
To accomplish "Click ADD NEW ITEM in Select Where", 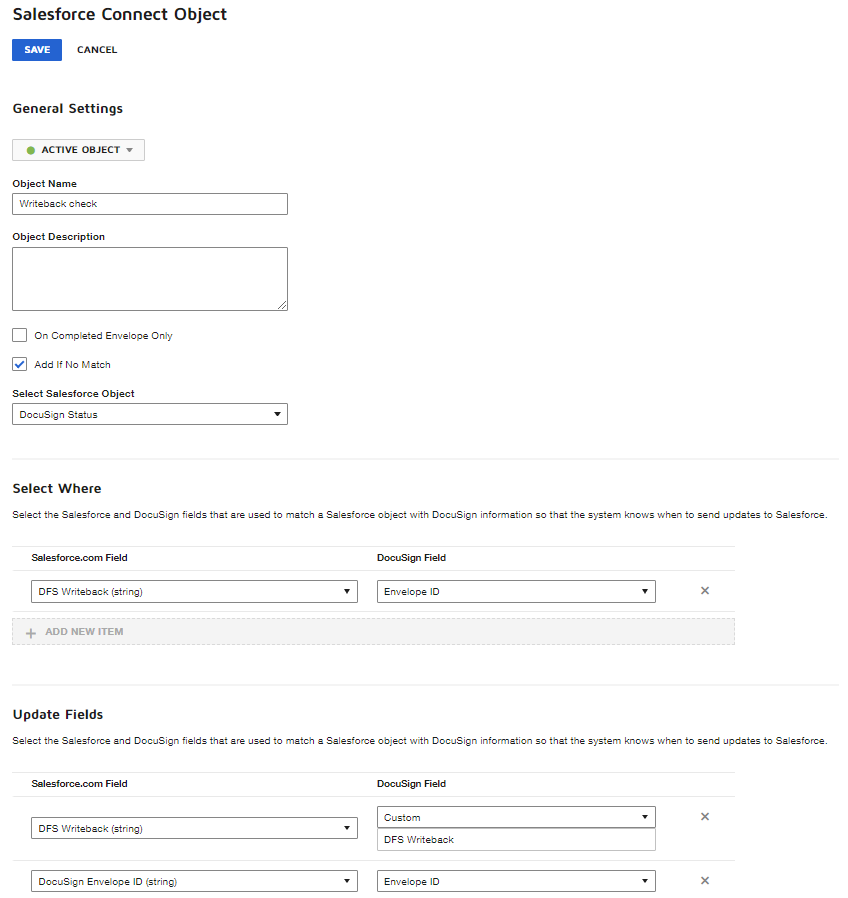I will (x=373, y=632).
